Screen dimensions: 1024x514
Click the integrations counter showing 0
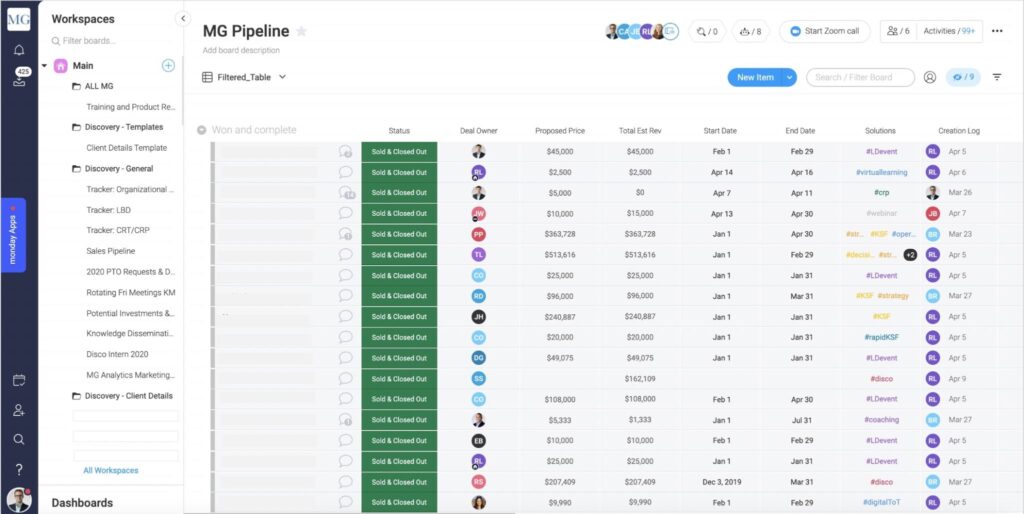click(x=707, y=31)
